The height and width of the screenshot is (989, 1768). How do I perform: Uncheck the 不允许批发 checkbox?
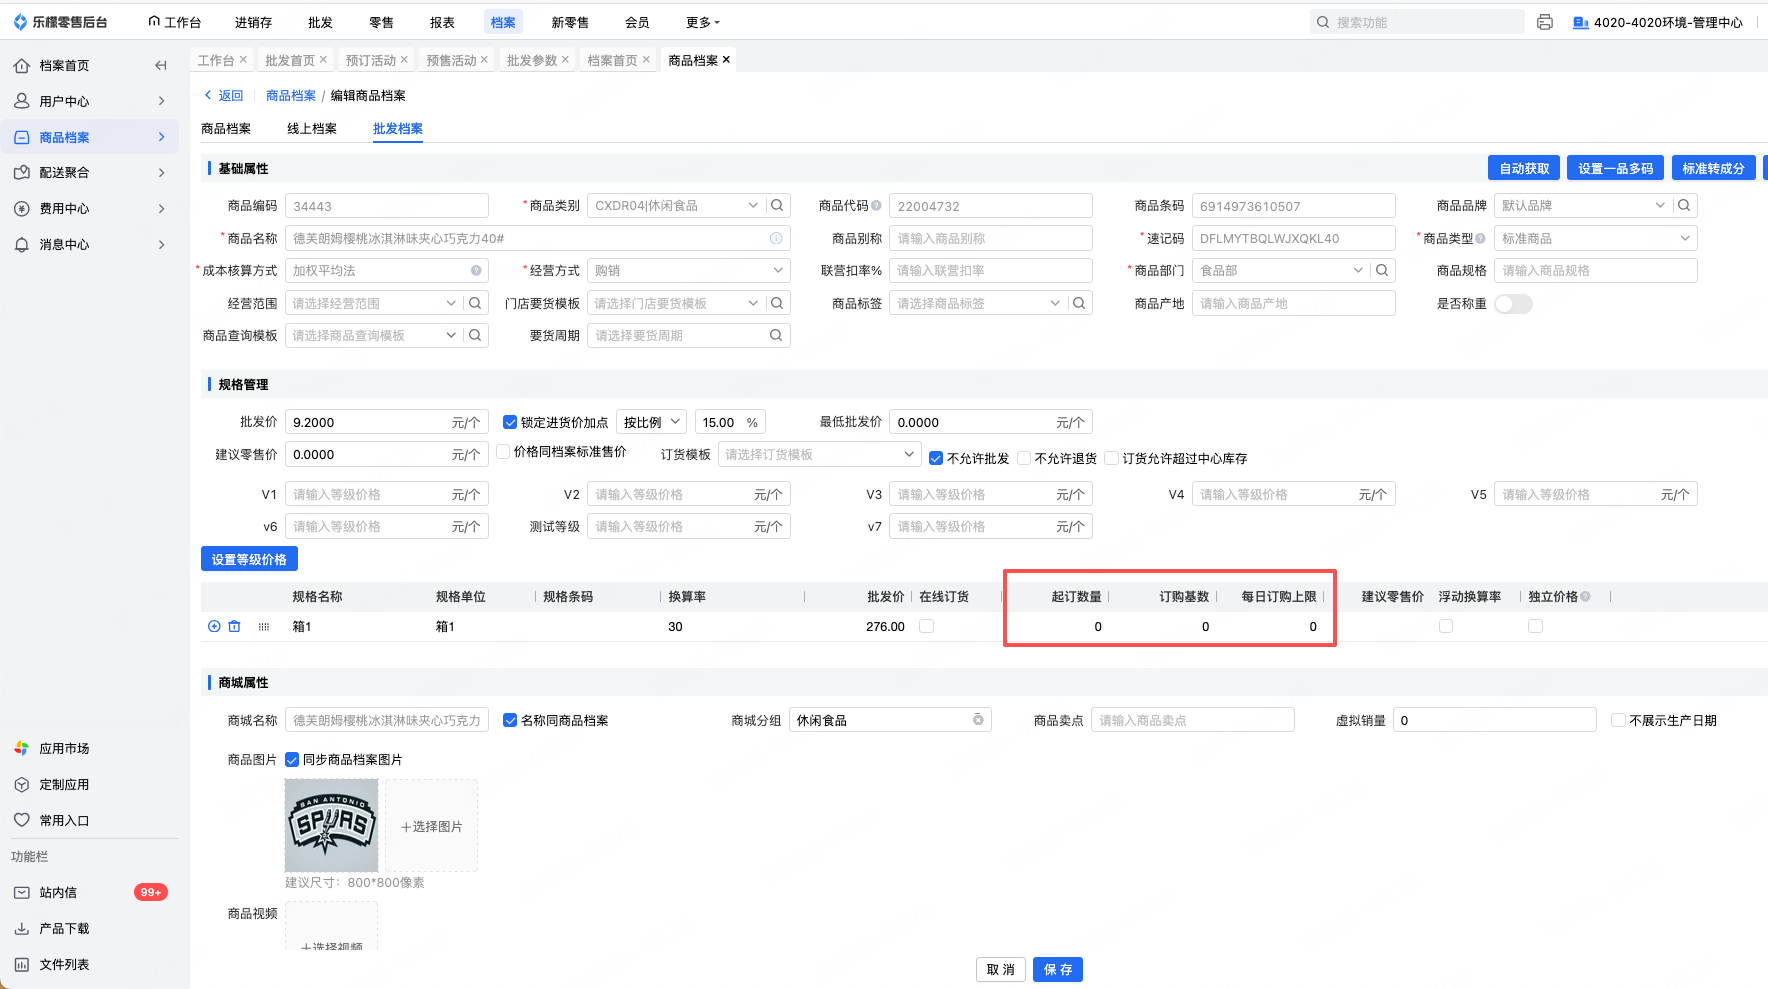tap(936, 458)
